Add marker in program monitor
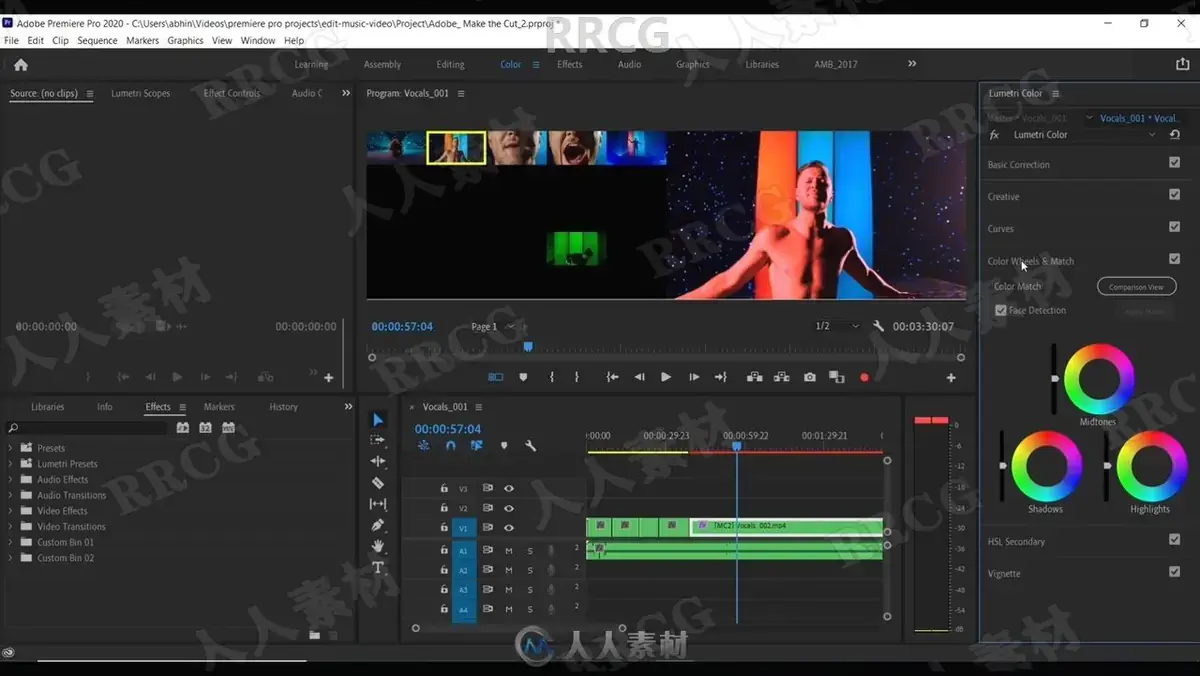Image resolution: width=1200 pixels, height=676 pixels. tap(523, 377)
